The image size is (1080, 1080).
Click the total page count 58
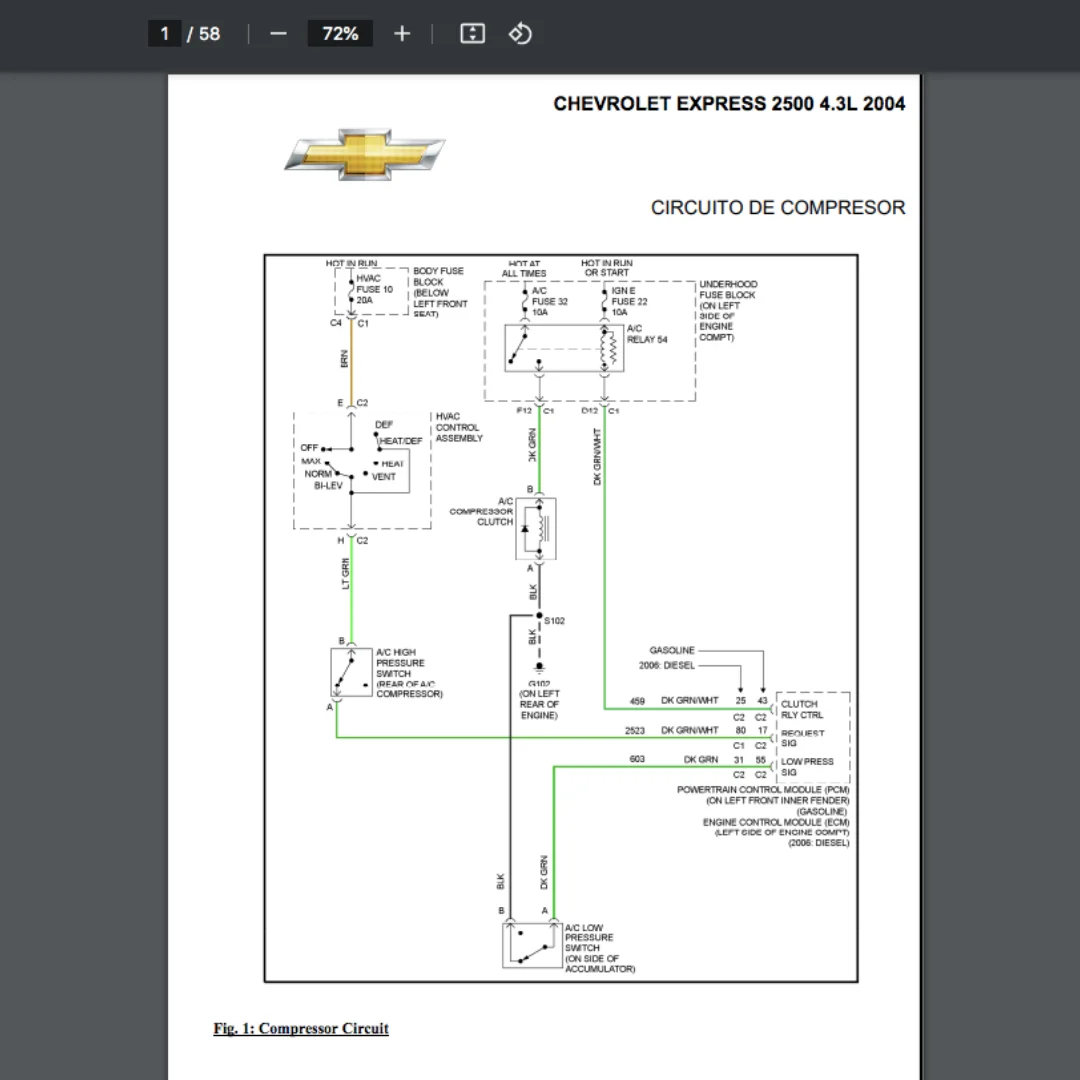209,34
